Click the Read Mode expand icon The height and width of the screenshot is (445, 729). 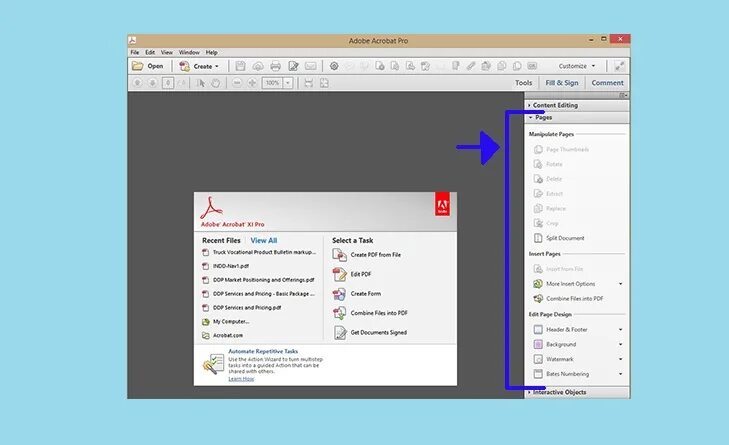620,66
